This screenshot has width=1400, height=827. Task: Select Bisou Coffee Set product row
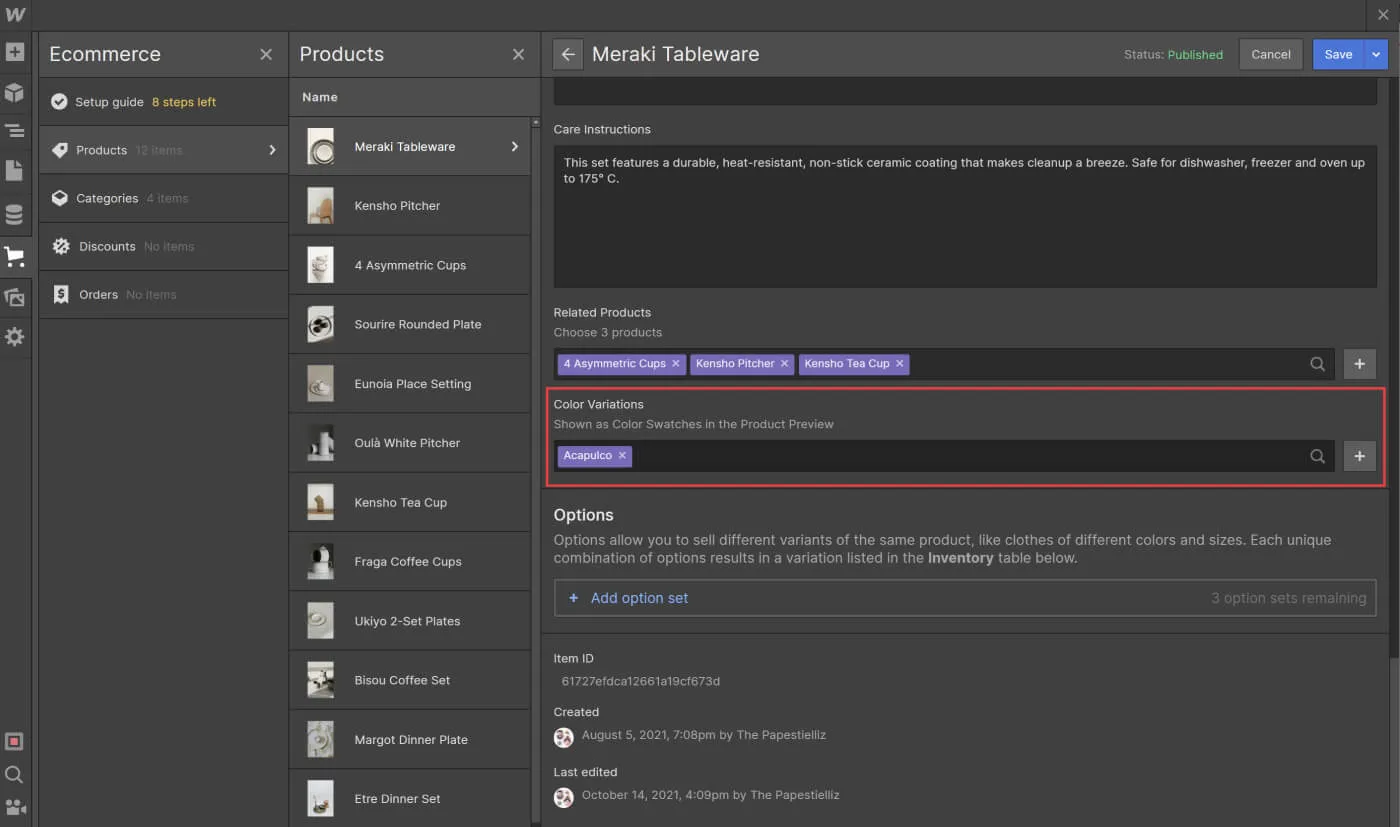point(410,680)
